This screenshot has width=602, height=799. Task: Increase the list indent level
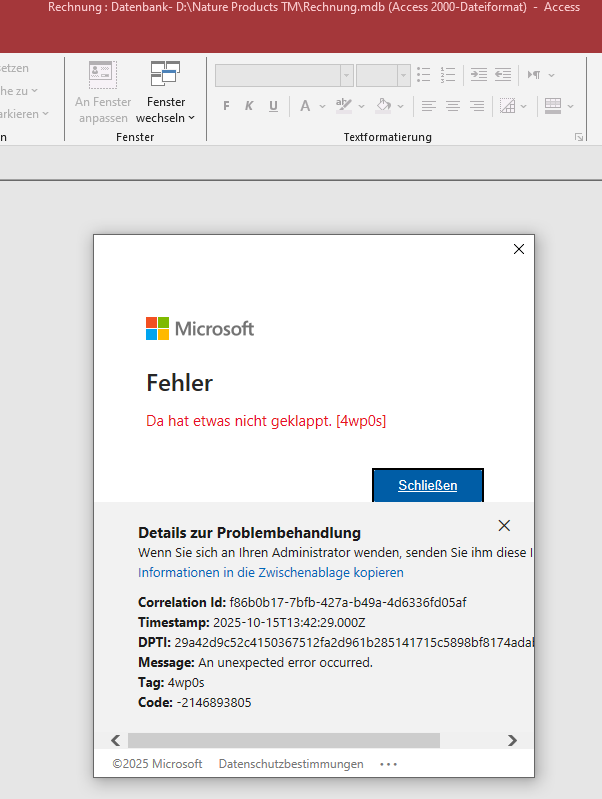(x=479, y=75)
